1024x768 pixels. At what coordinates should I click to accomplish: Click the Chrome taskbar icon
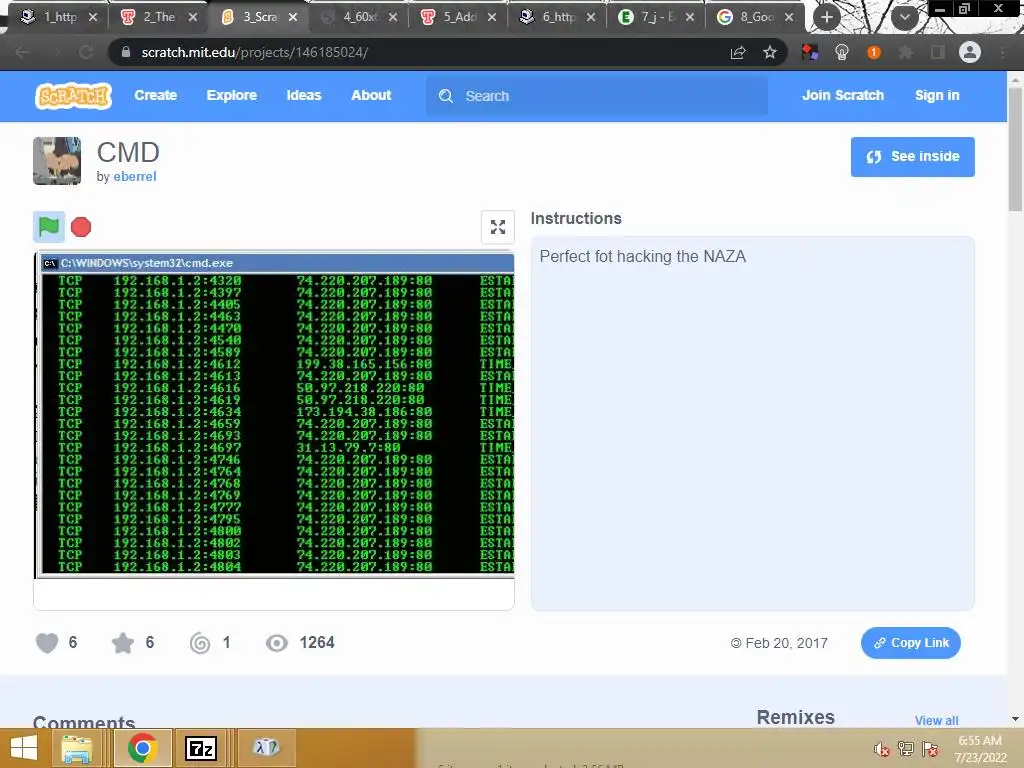click(x=142, y=748)
